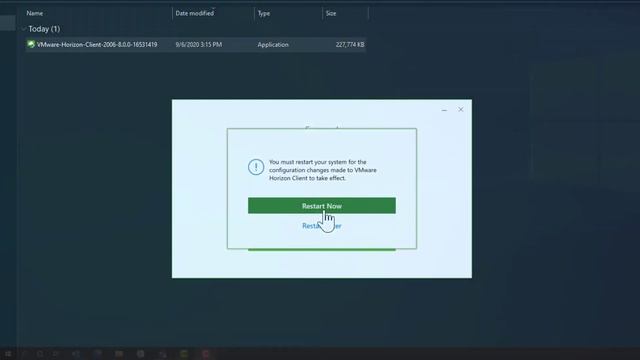Click the Restart Now button
640x360 pixels.
322,206
